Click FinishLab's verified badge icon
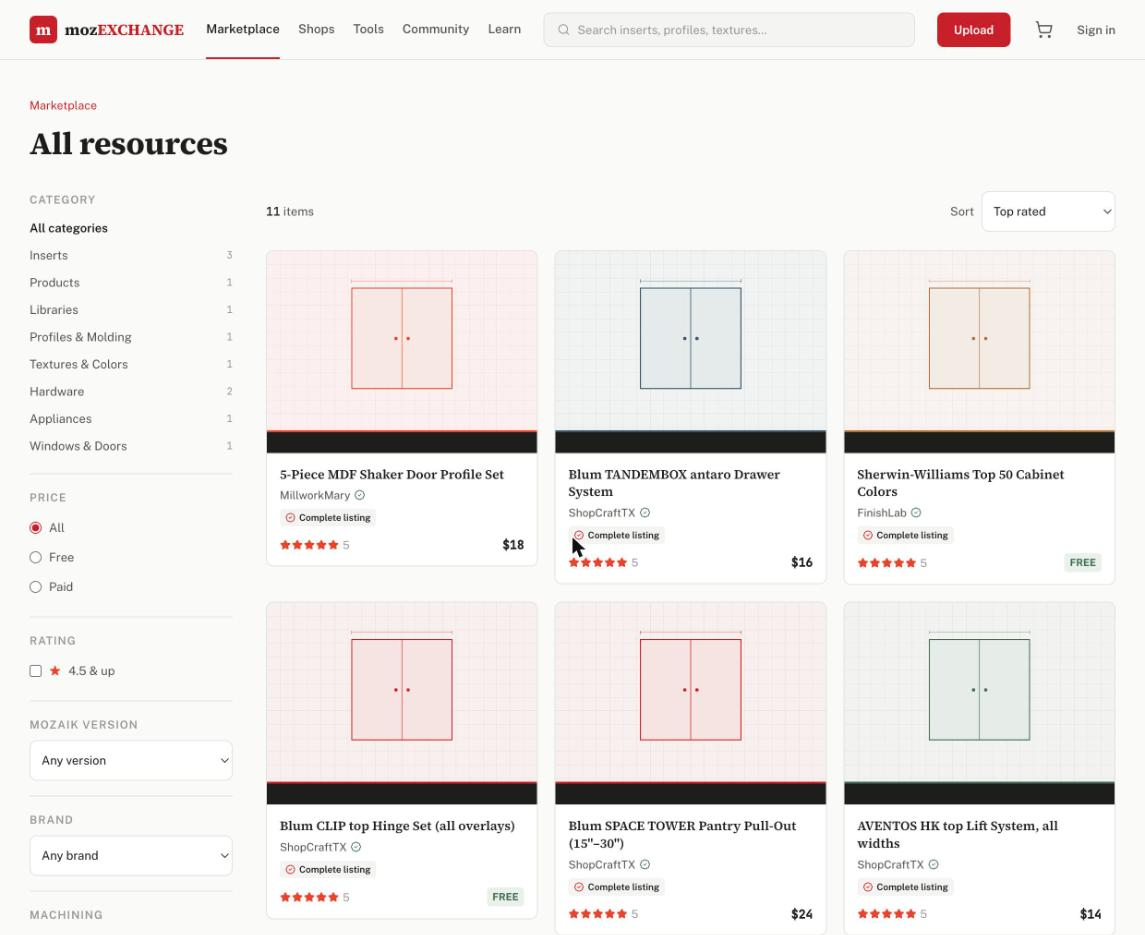The width and height of the screenshot is (1145, 935). point(916,513)
